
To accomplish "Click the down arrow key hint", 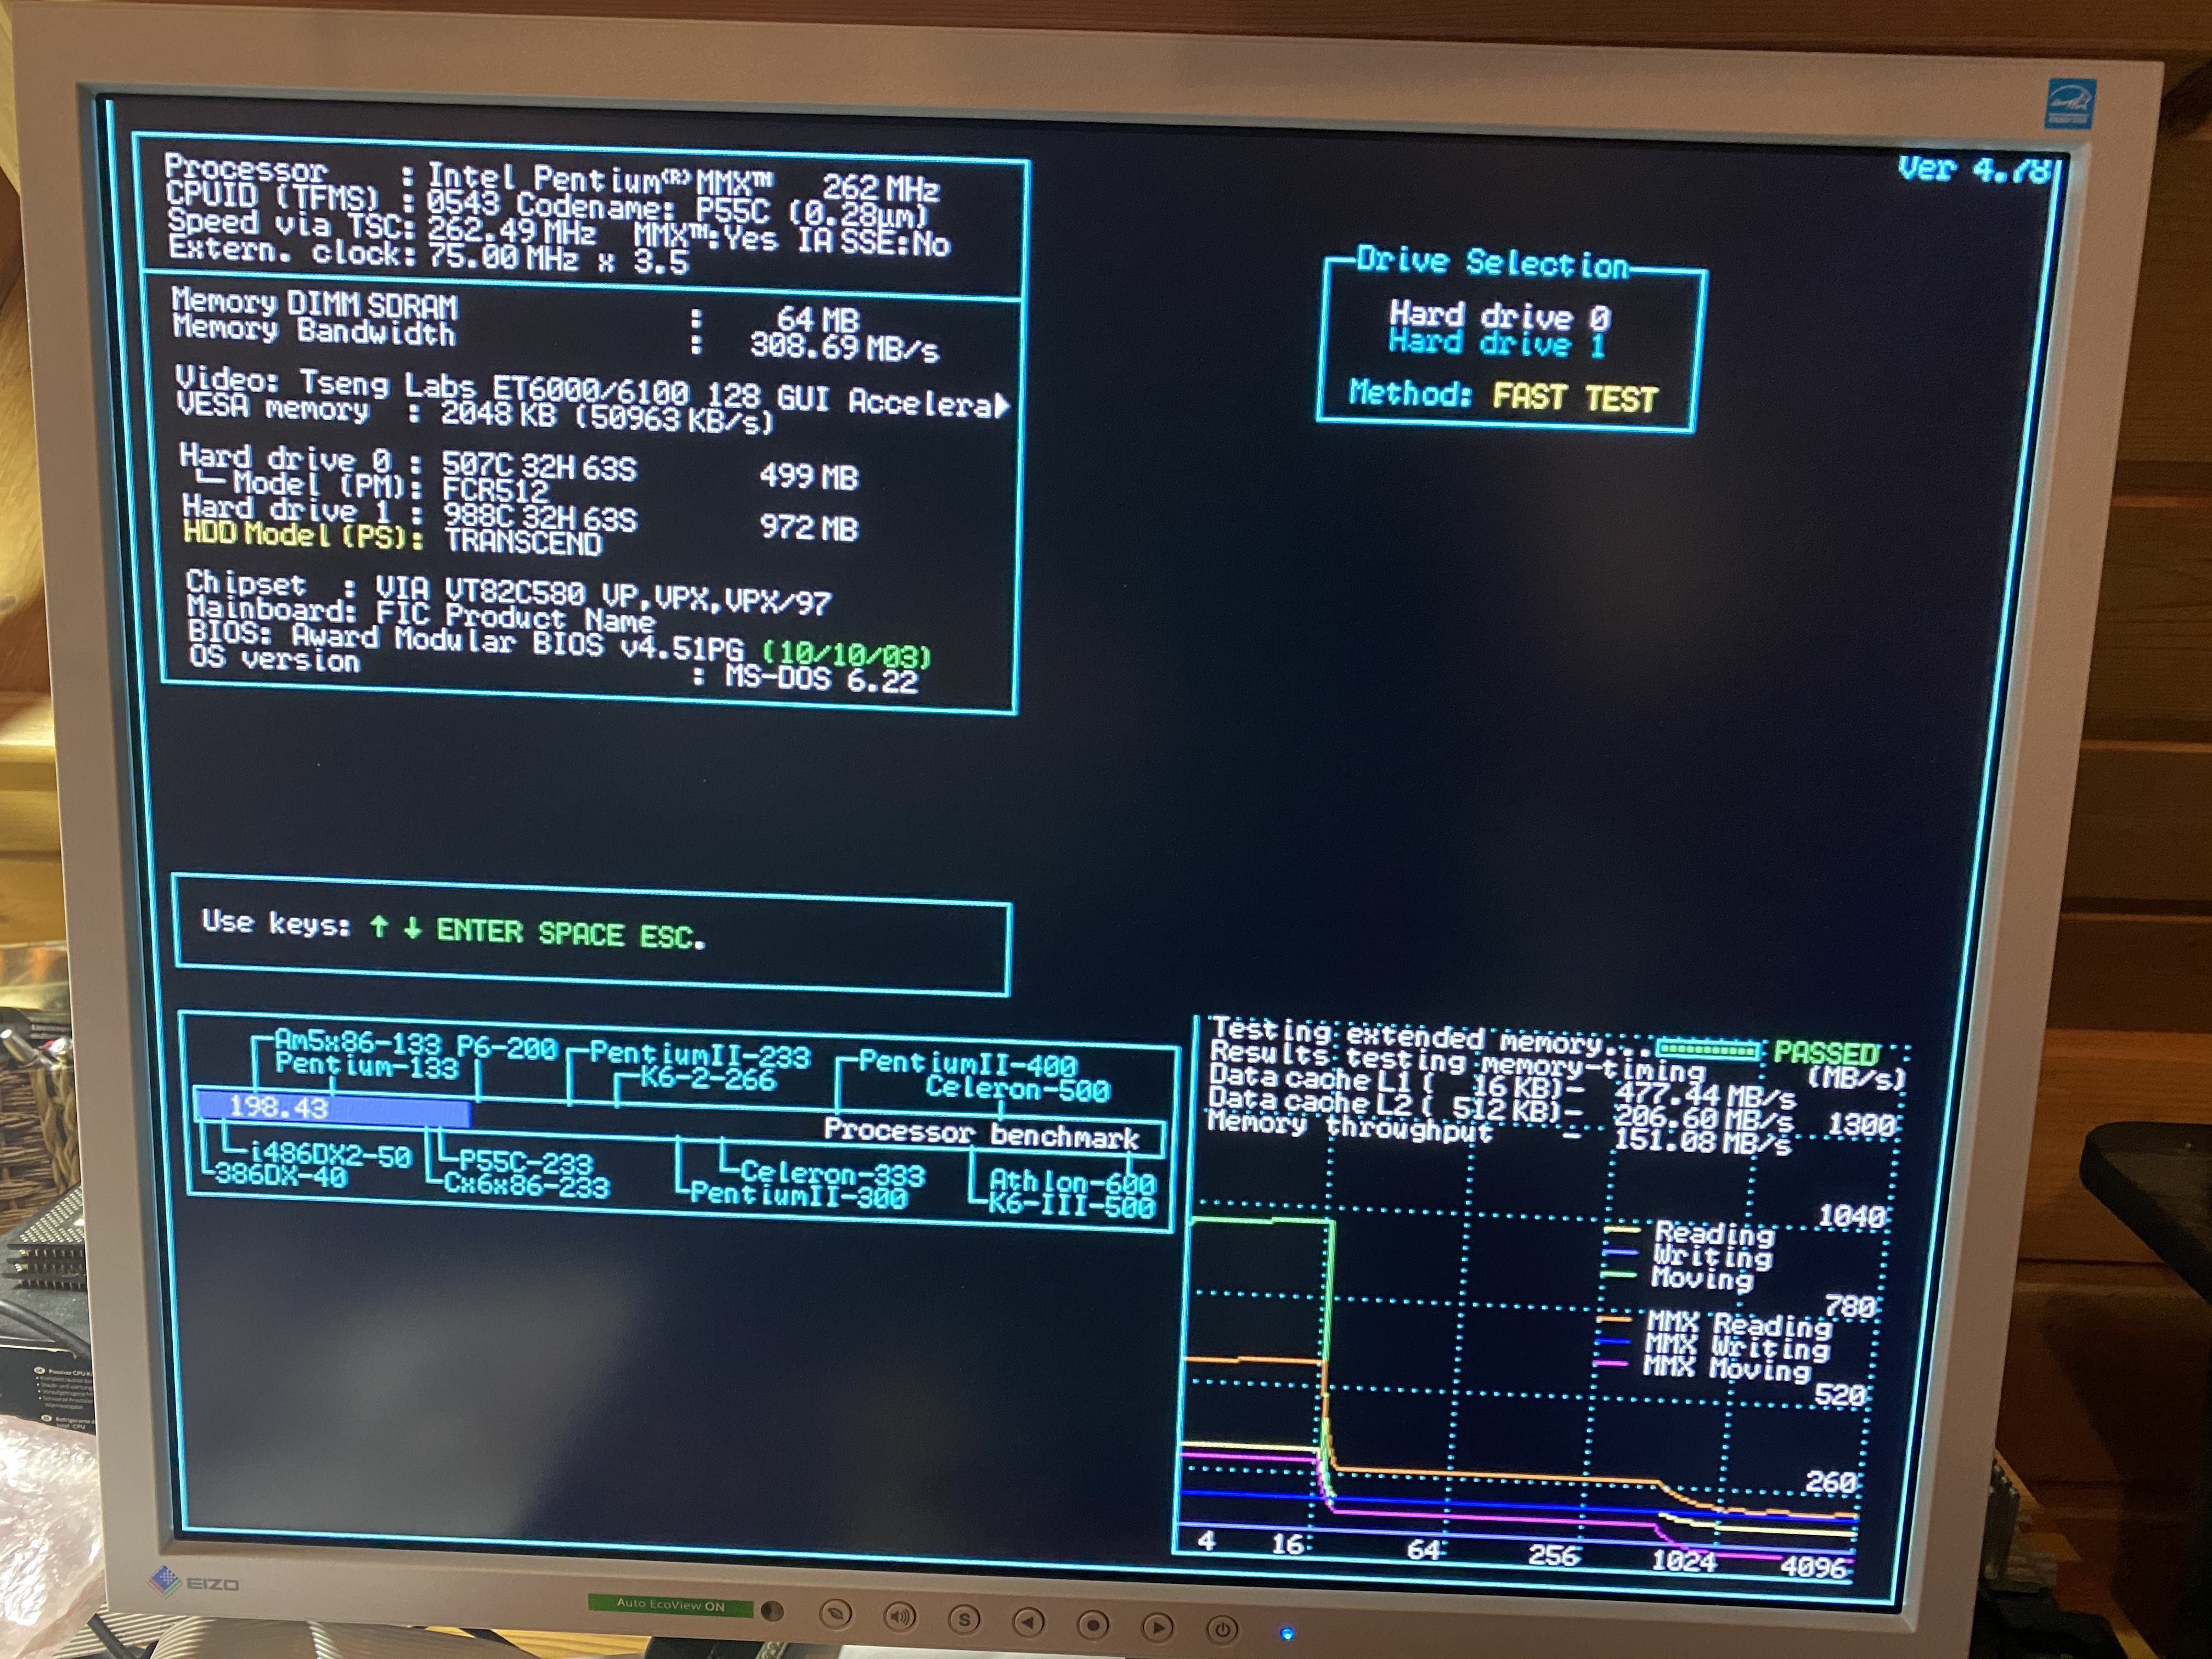I will [412, 928].
